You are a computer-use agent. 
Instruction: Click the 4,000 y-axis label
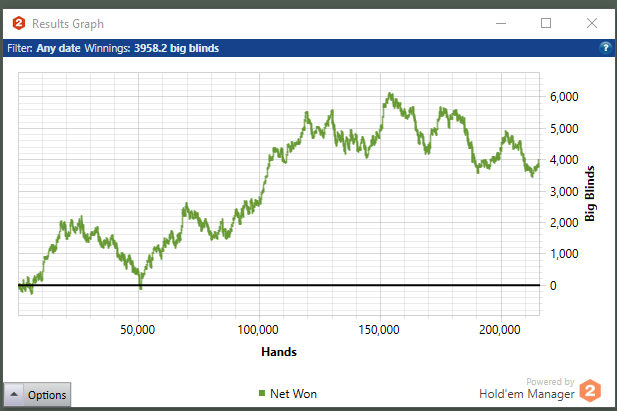tap(564, 160)
